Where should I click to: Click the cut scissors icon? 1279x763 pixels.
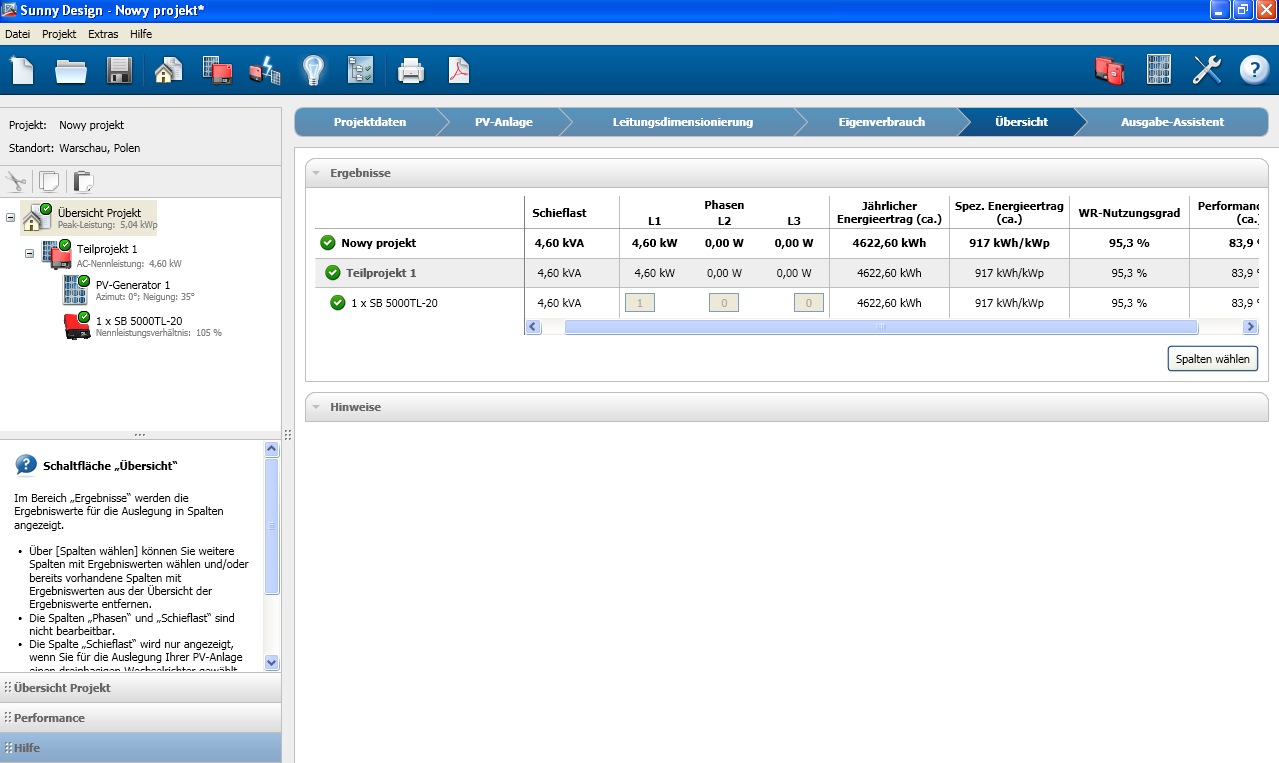(16, 181)
